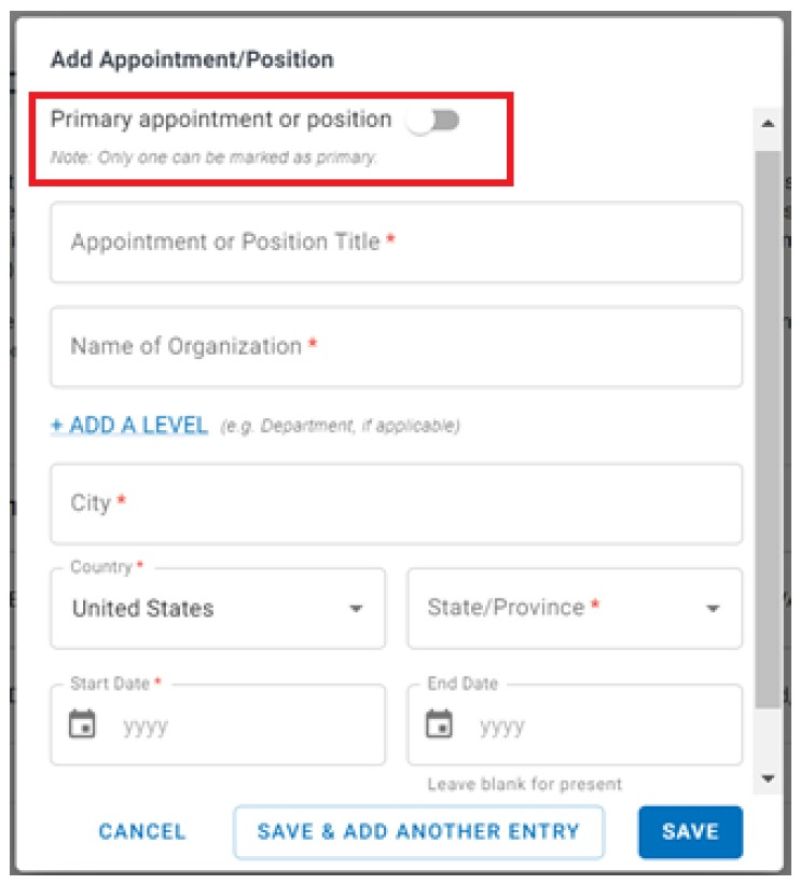Open the End Date calendar picker icon

[x=439, y=724]
